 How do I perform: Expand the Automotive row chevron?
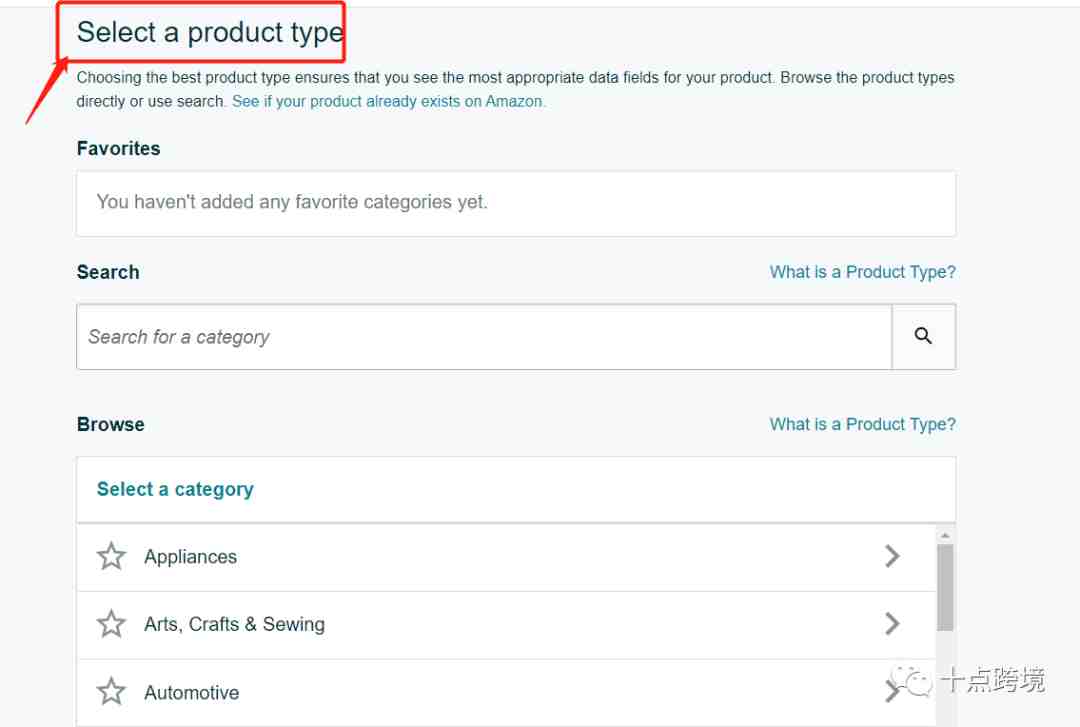[x=892, y=692]
